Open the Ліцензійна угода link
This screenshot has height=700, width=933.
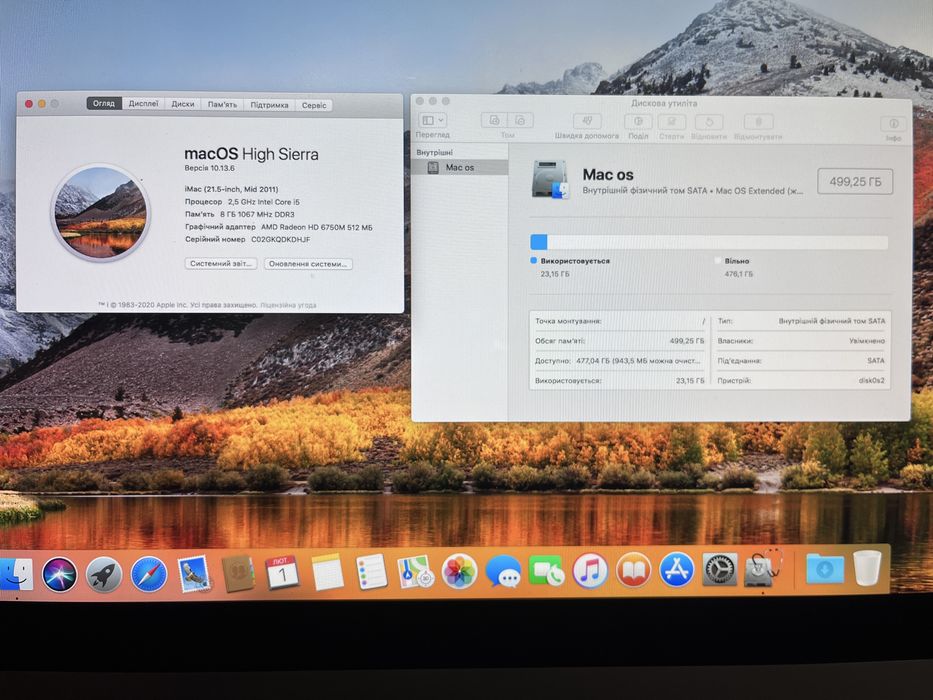(x=288, y=305)
